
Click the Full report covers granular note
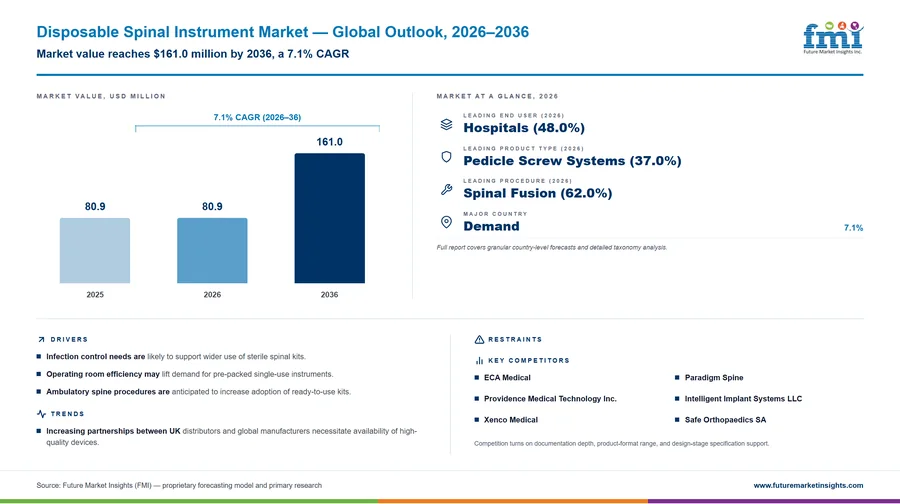click(552, 248)
